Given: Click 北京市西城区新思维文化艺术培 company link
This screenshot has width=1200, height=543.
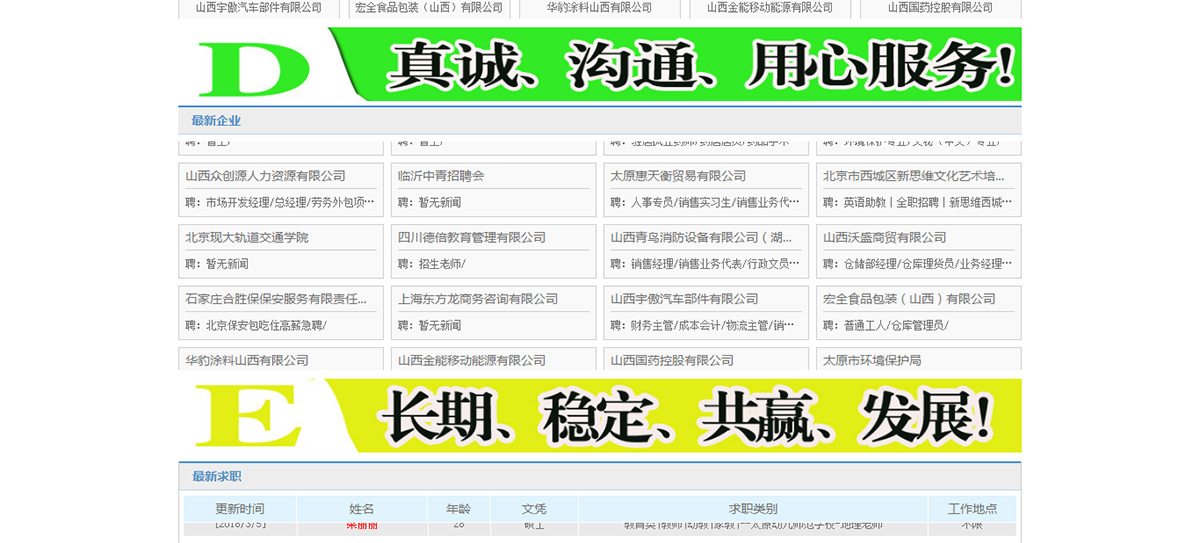Looking at the screenshot, I should pyautogui.click(x=913, y=176).
